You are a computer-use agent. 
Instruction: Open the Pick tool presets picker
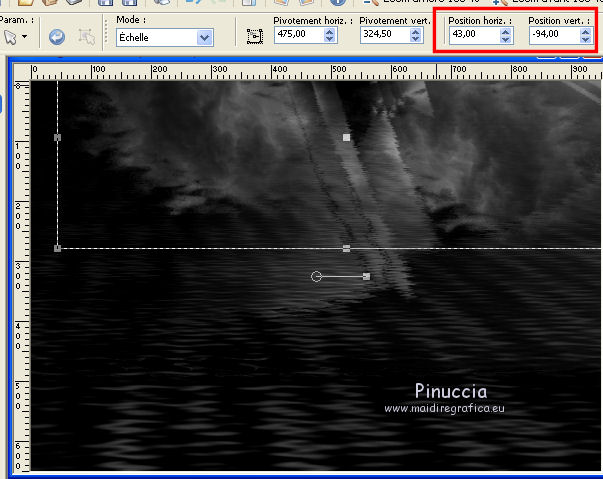click(x=10, y=37)
